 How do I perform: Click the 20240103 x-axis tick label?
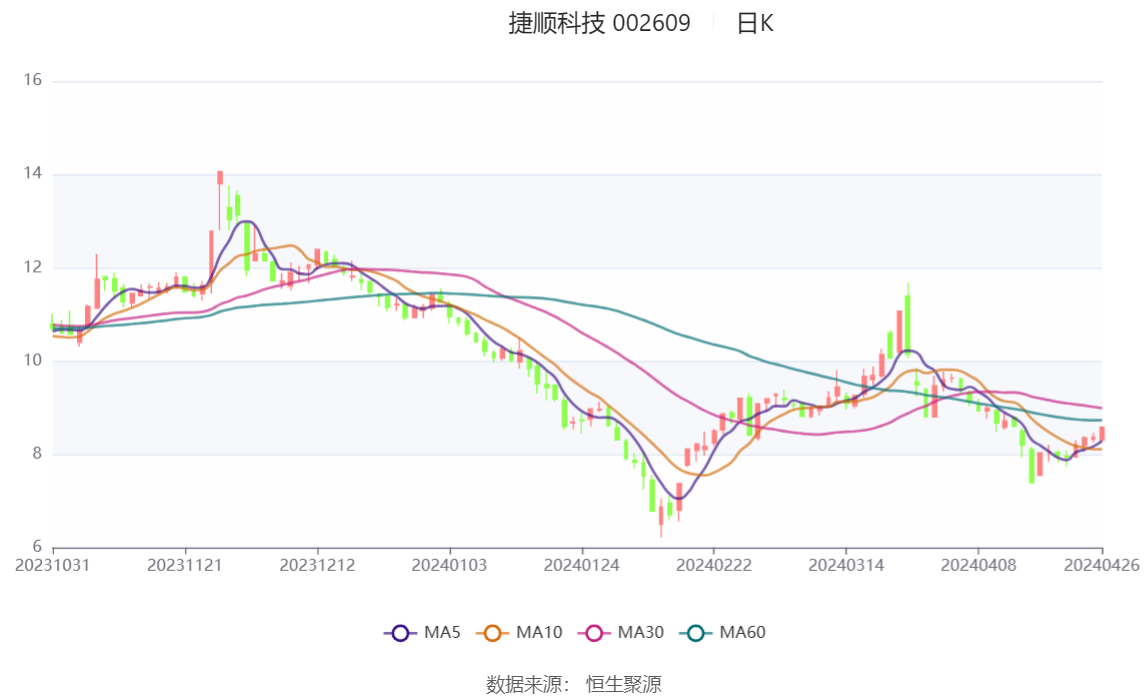coord(449,566)
